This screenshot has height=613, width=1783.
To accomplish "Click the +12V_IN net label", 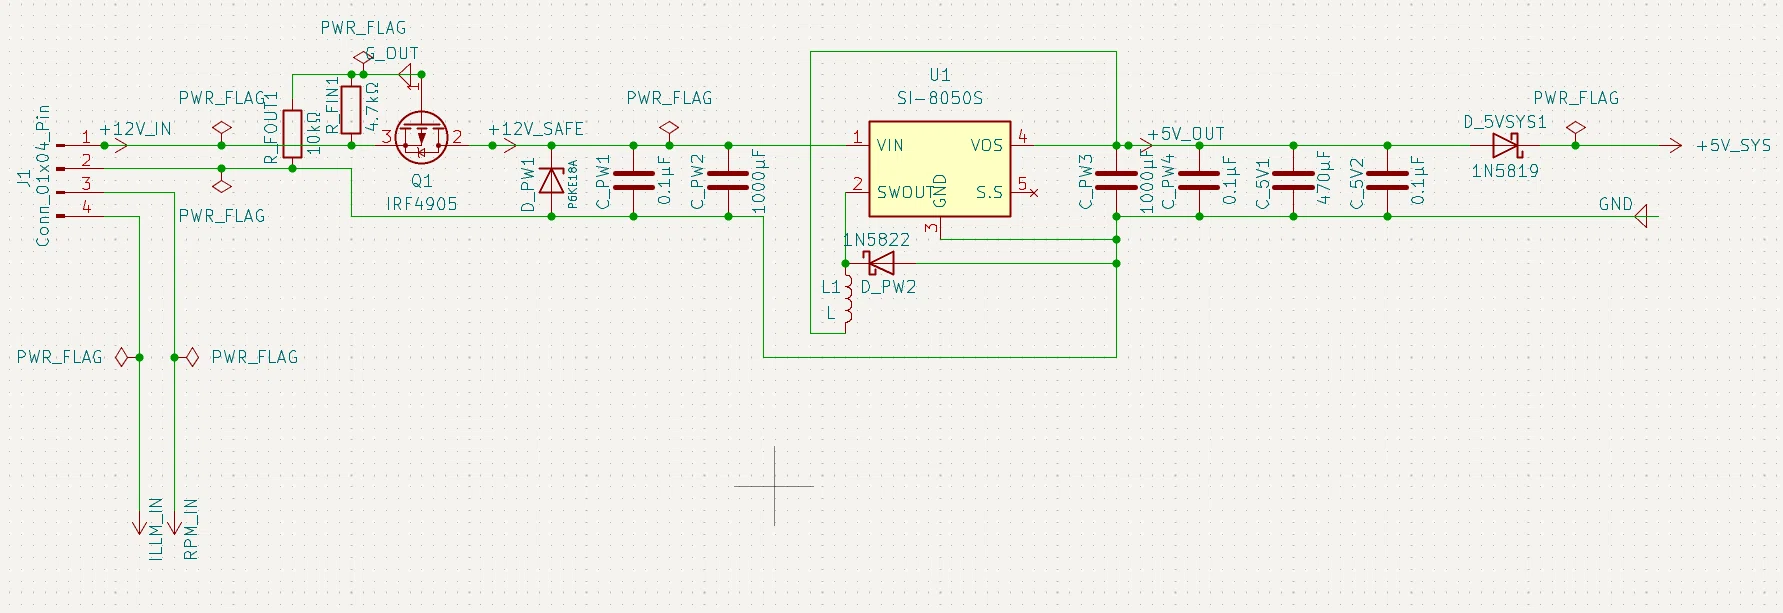I will 135,129.
